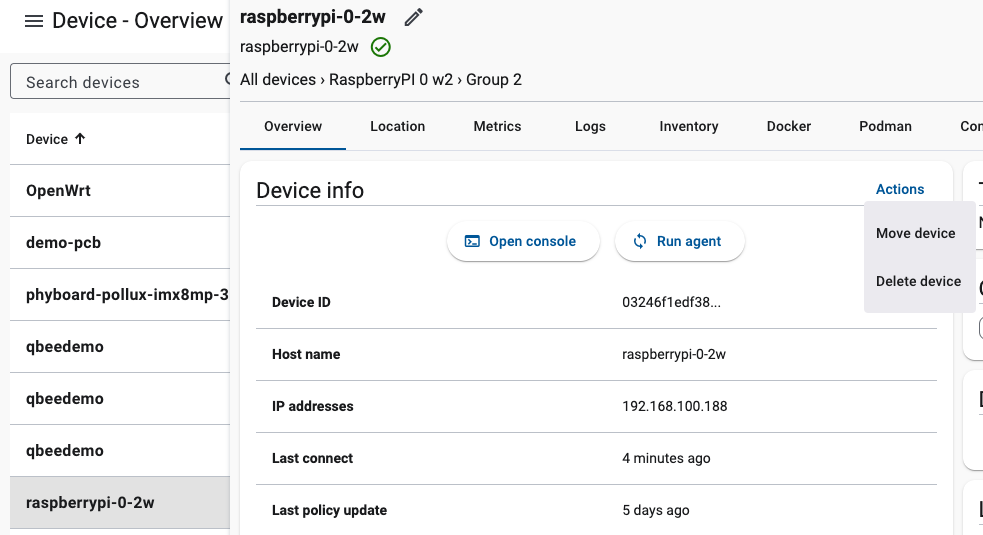Screen dimensions: 983x535
Task: Sort devices using Device column arrow
Action: click(x=80, y=139)
